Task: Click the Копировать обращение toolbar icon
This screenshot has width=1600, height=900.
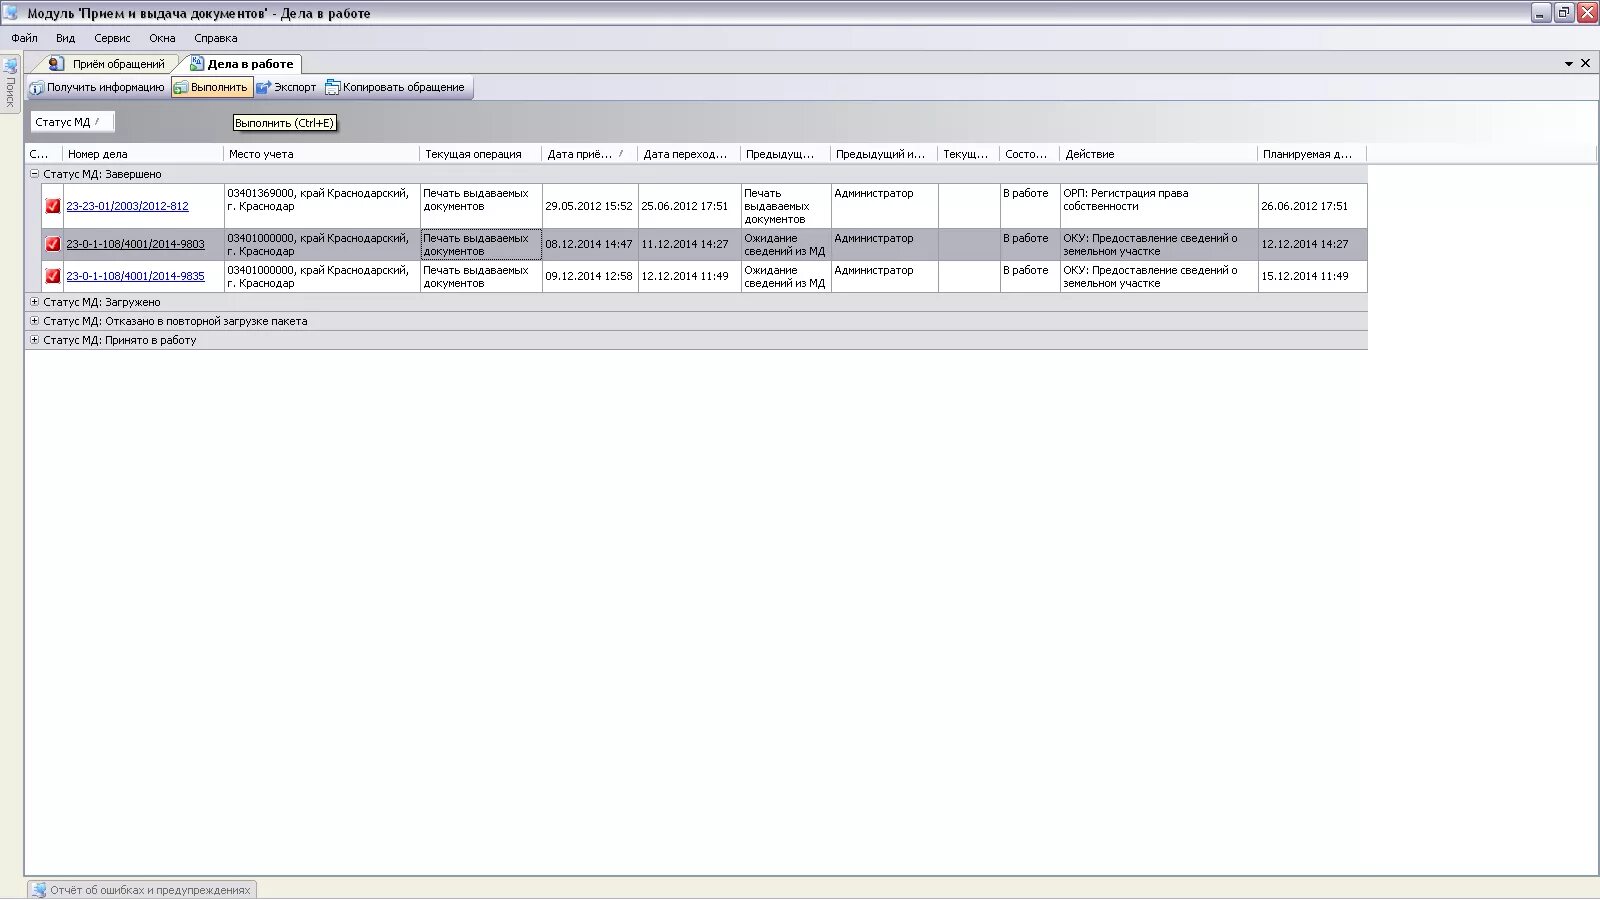Action: 333,88
